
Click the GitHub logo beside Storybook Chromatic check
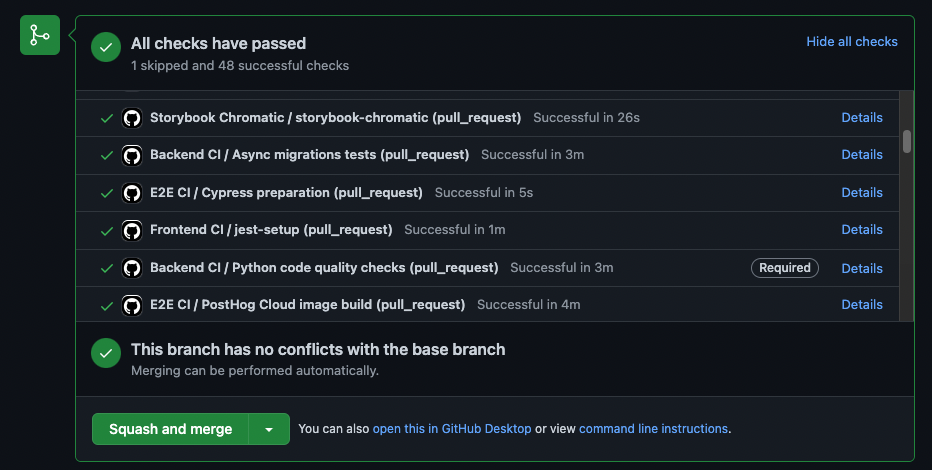pyautogui.click(x=131, y=118)
